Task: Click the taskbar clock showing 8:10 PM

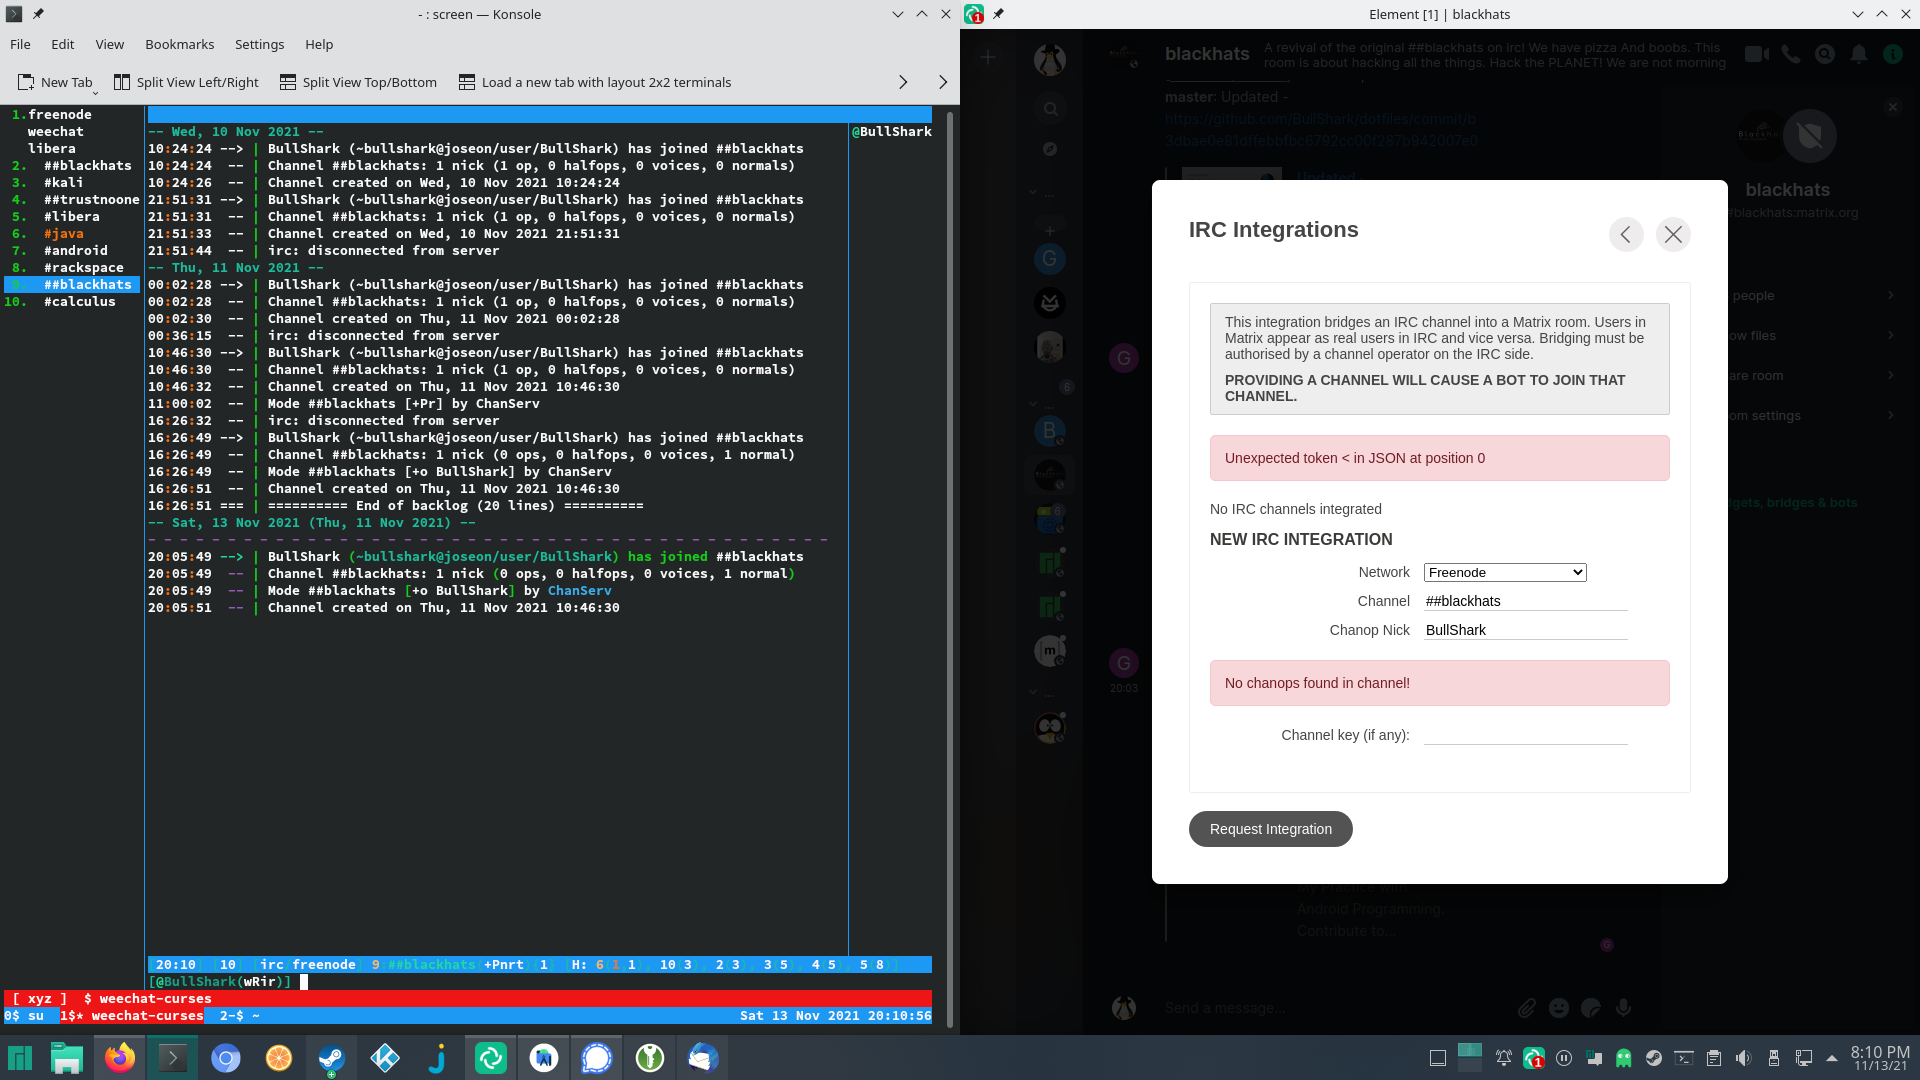Action: pyautogui.click(x=1879, y=1058)
